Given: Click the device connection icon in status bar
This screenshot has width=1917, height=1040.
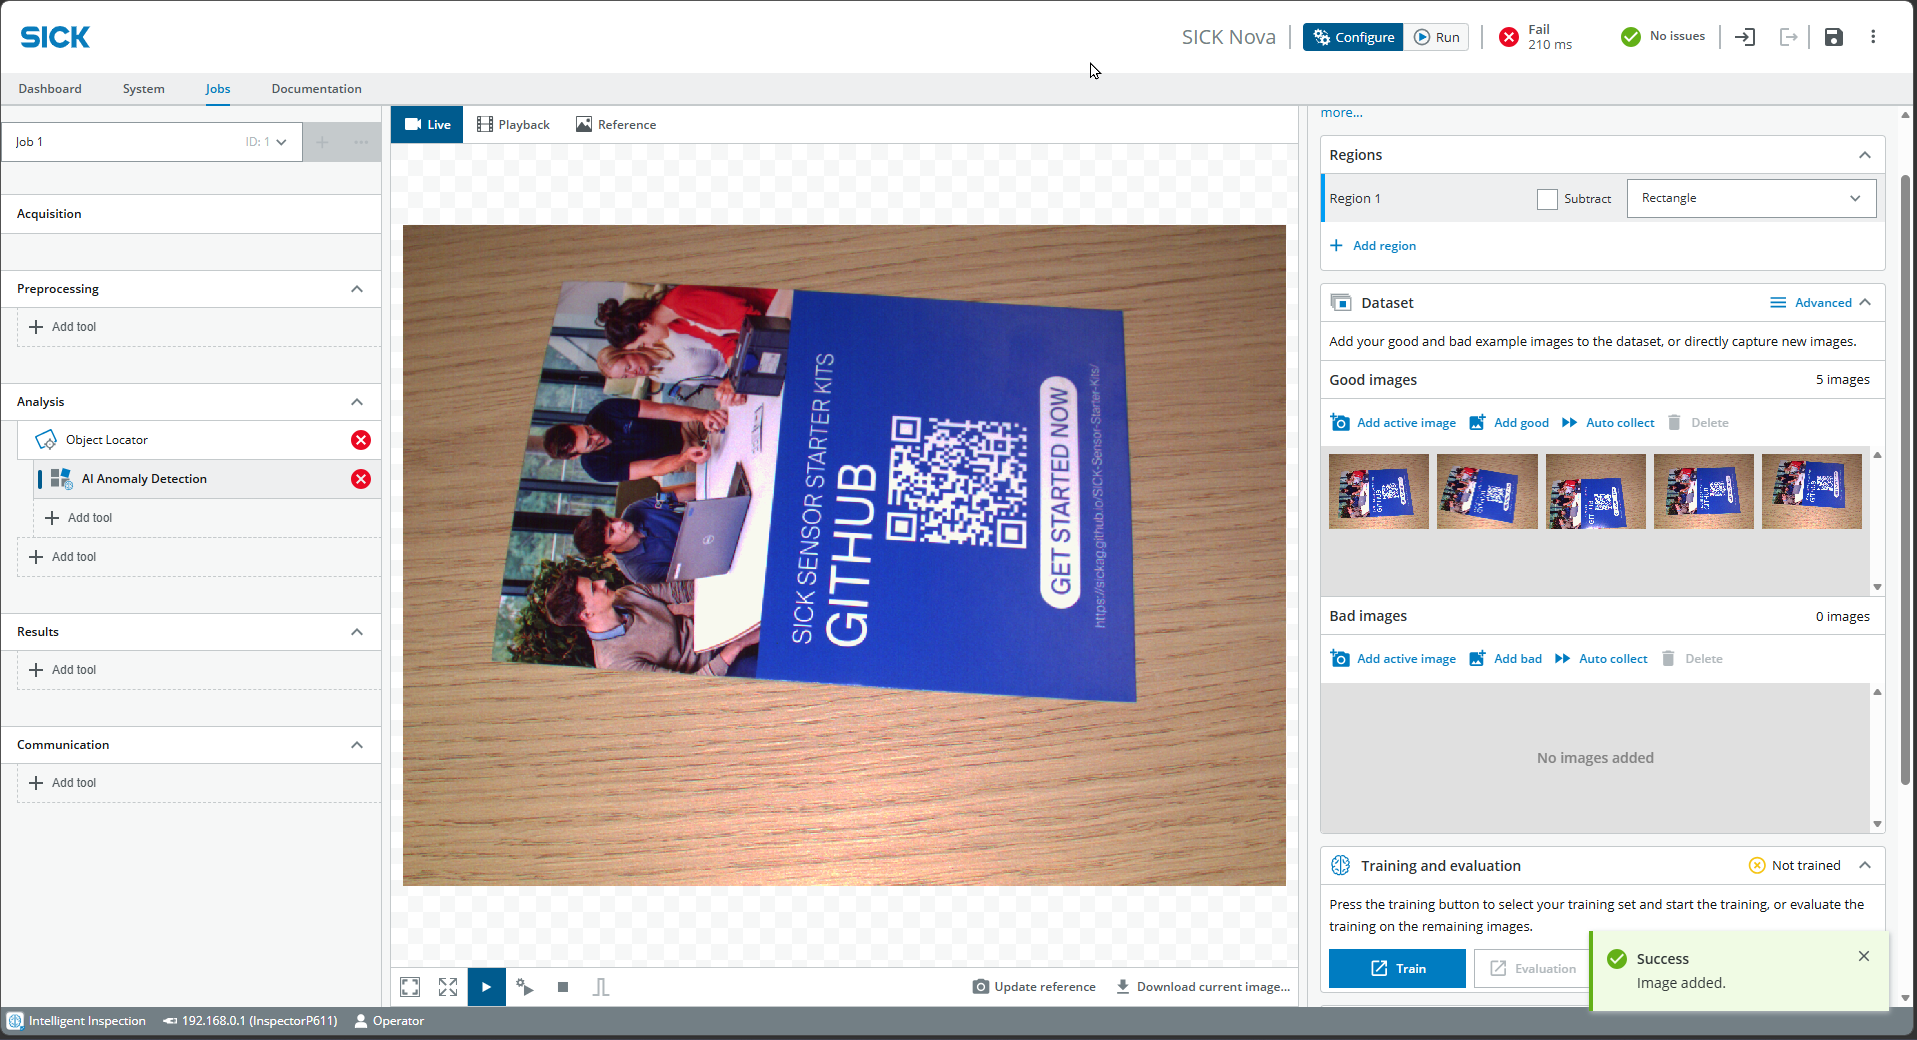Looking at the screenshot, I should pos(170,1021).
